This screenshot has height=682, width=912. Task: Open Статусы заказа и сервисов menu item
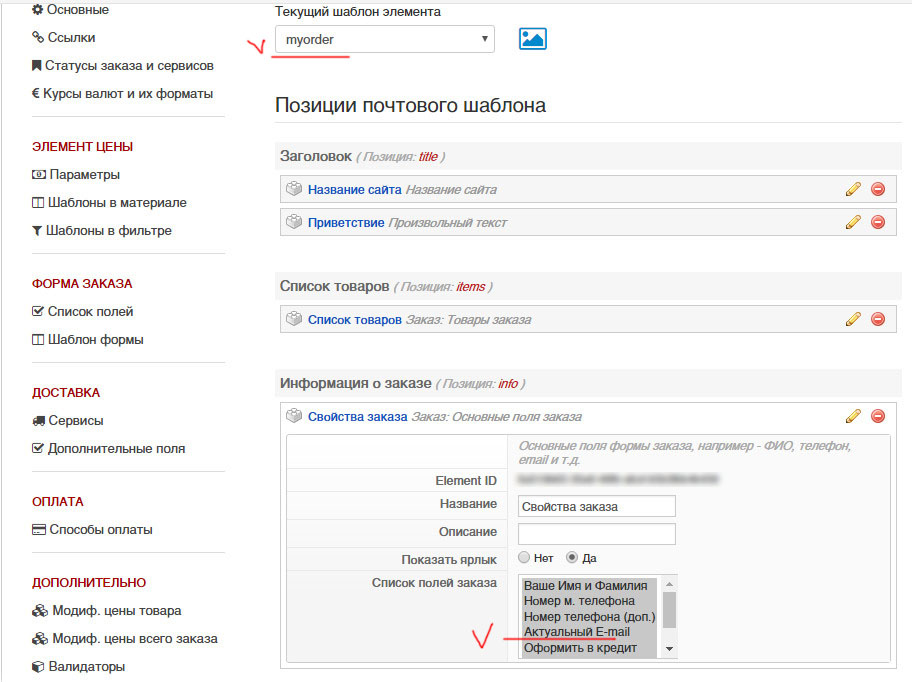(x=129, y=66)
